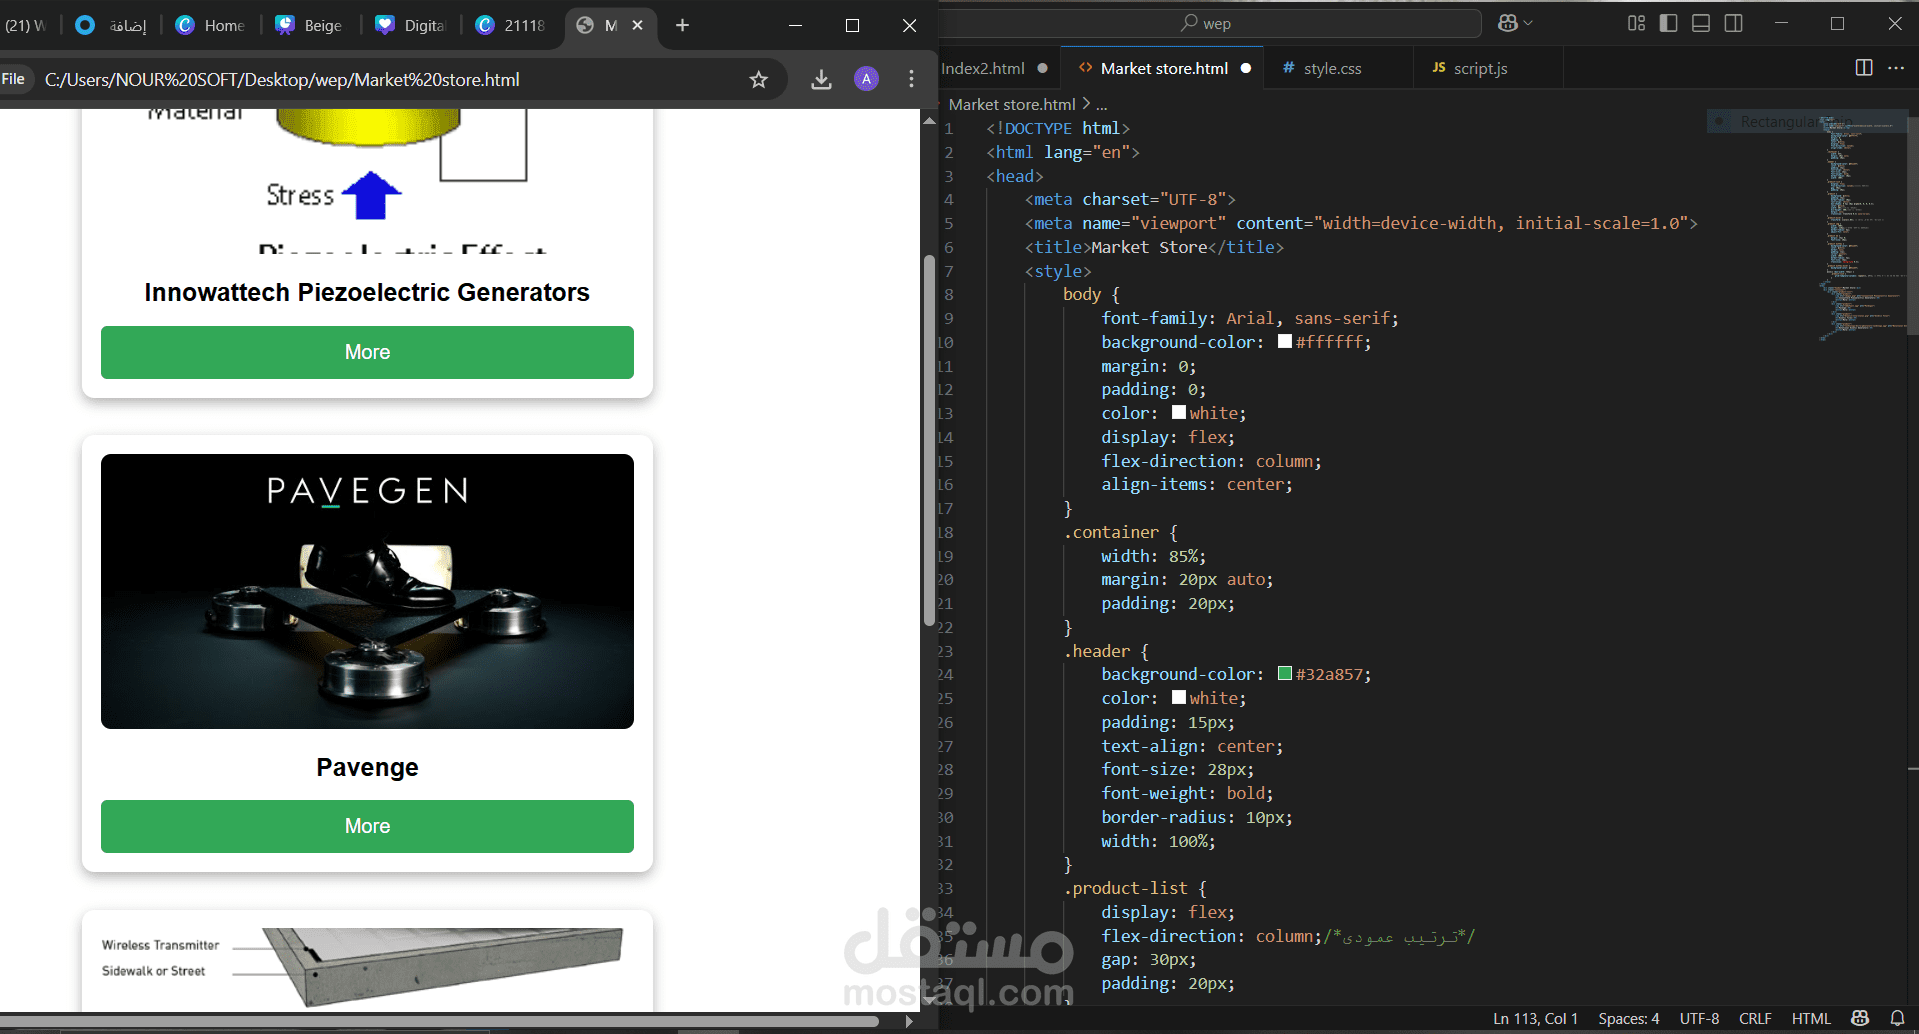1919x1034 pixels.
Task: Click the browser address bar URL
Action: (x=282, y=79)
